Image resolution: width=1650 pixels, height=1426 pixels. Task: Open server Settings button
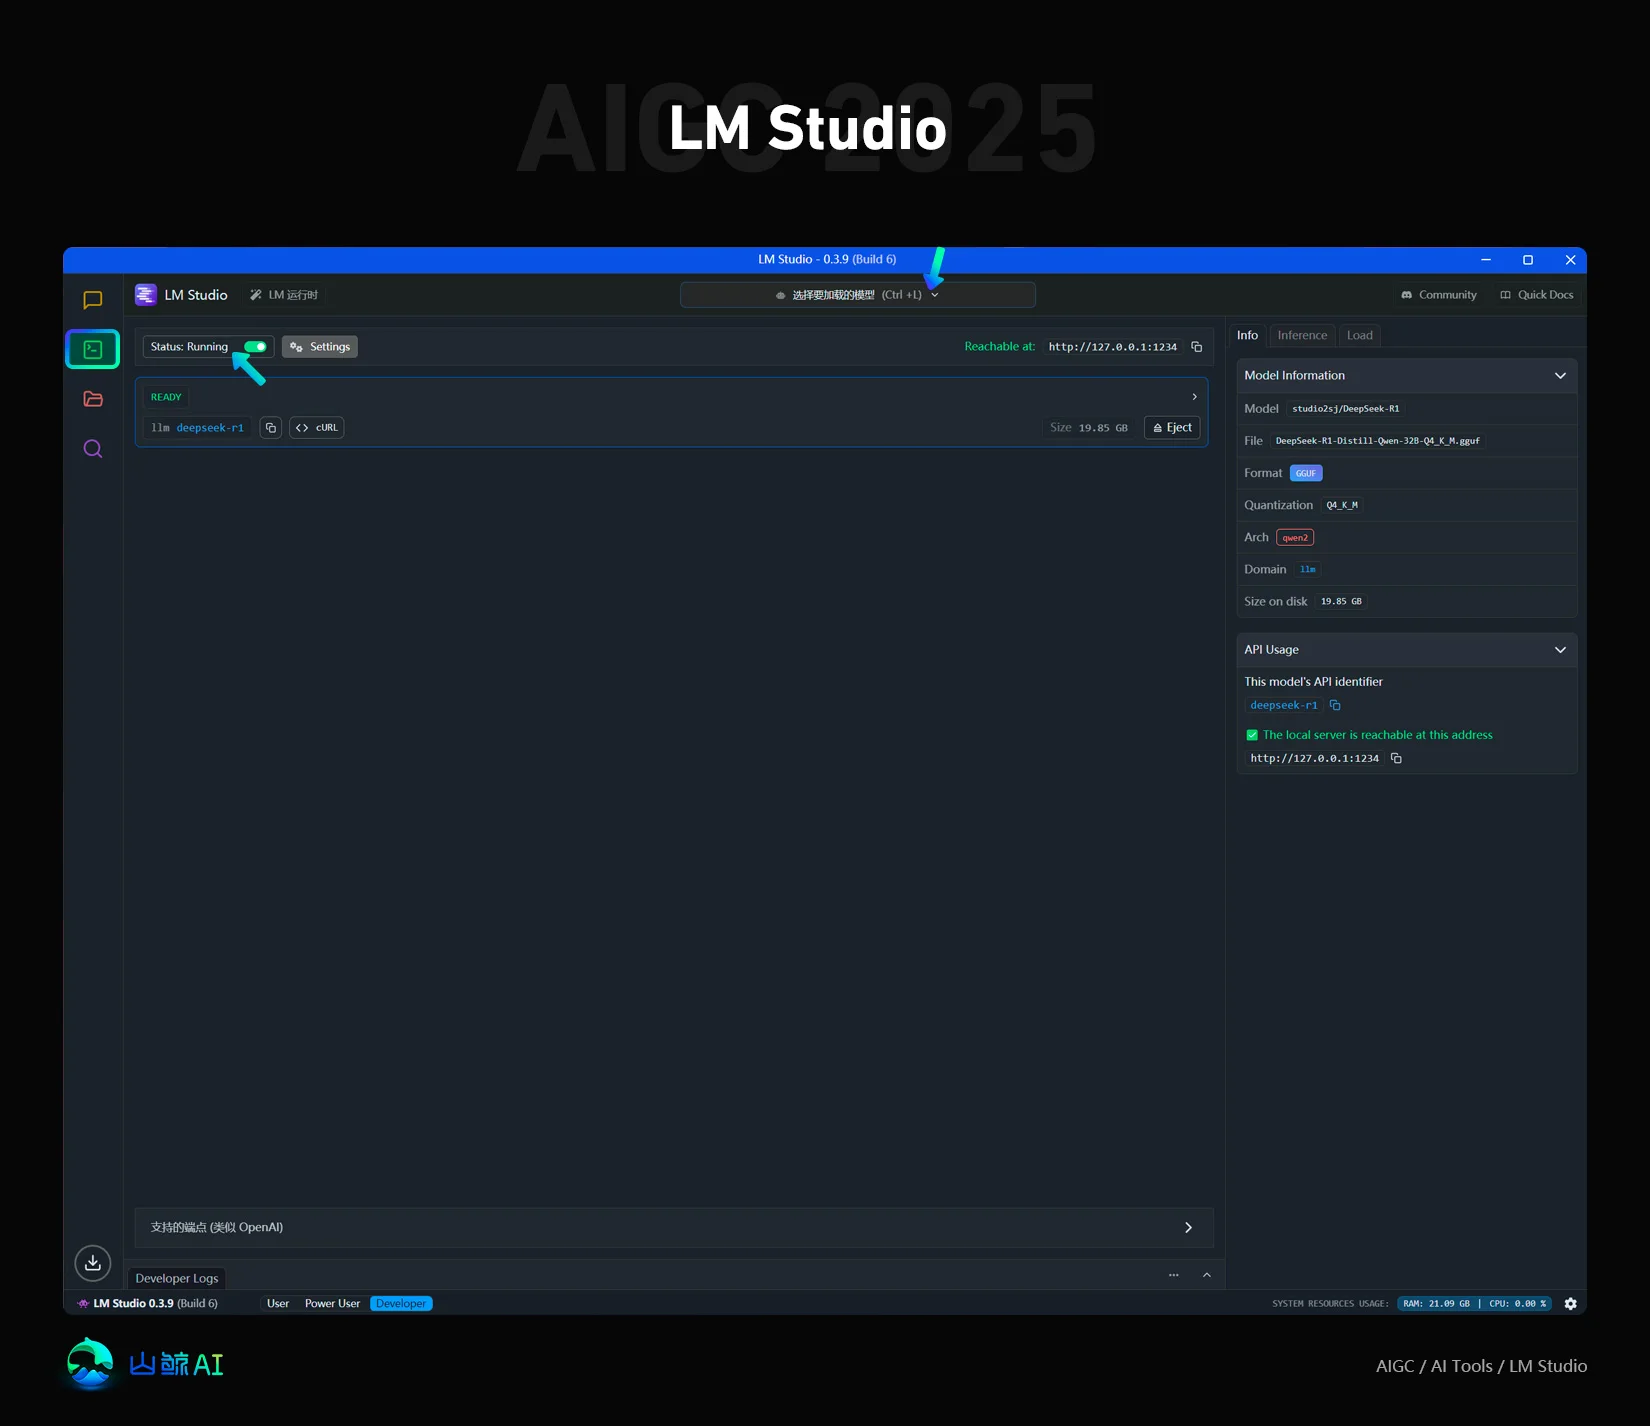(x=320, y=347)
